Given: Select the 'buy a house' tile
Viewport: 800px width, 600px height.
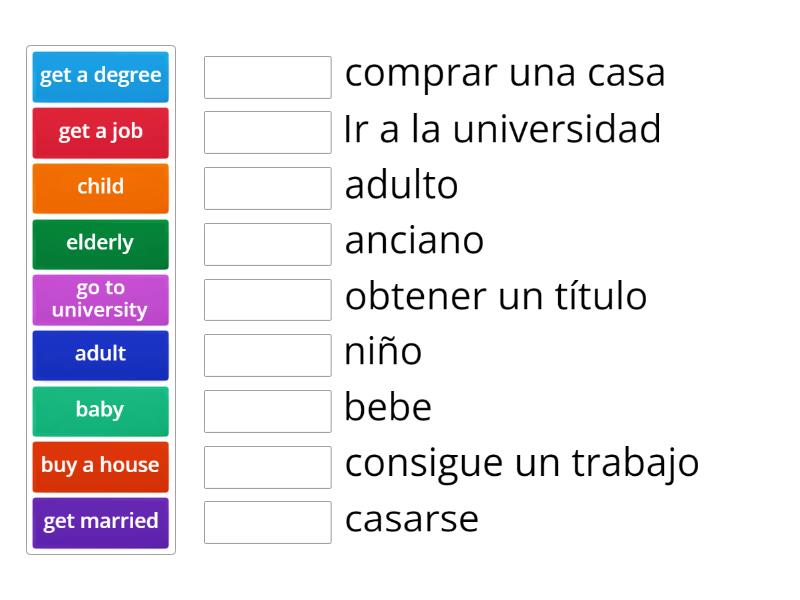Looking at the screenshot, I should click(100, 465).
